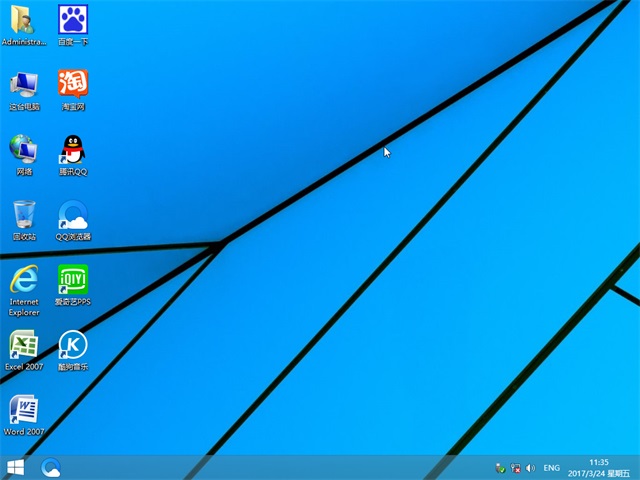Open the network status tray icon
Screen dimensions: 640x480
(x=515, y=467)
